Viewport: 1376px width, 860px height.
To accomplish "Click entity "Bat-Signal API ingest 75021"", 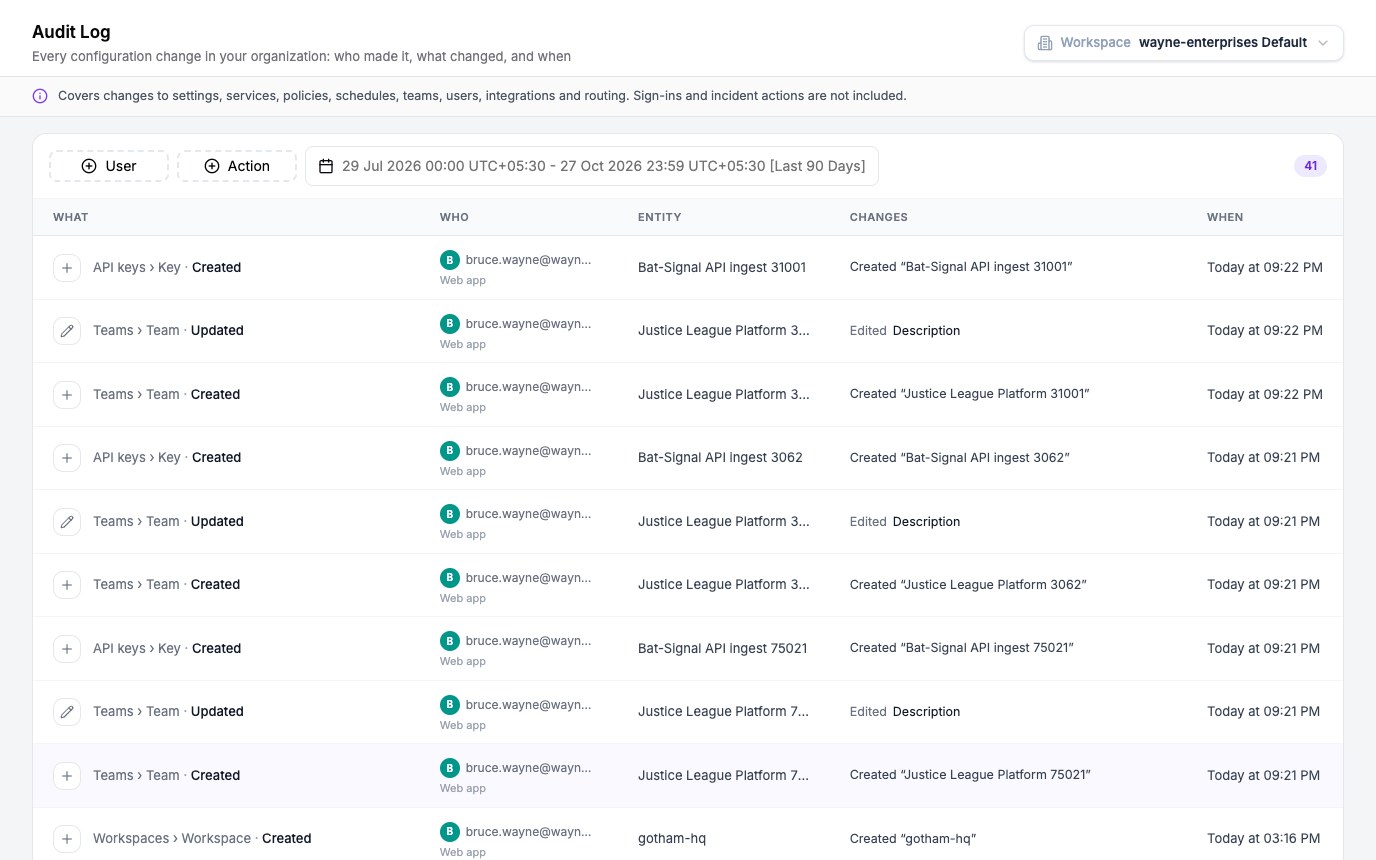I will [x=722, y=648].
